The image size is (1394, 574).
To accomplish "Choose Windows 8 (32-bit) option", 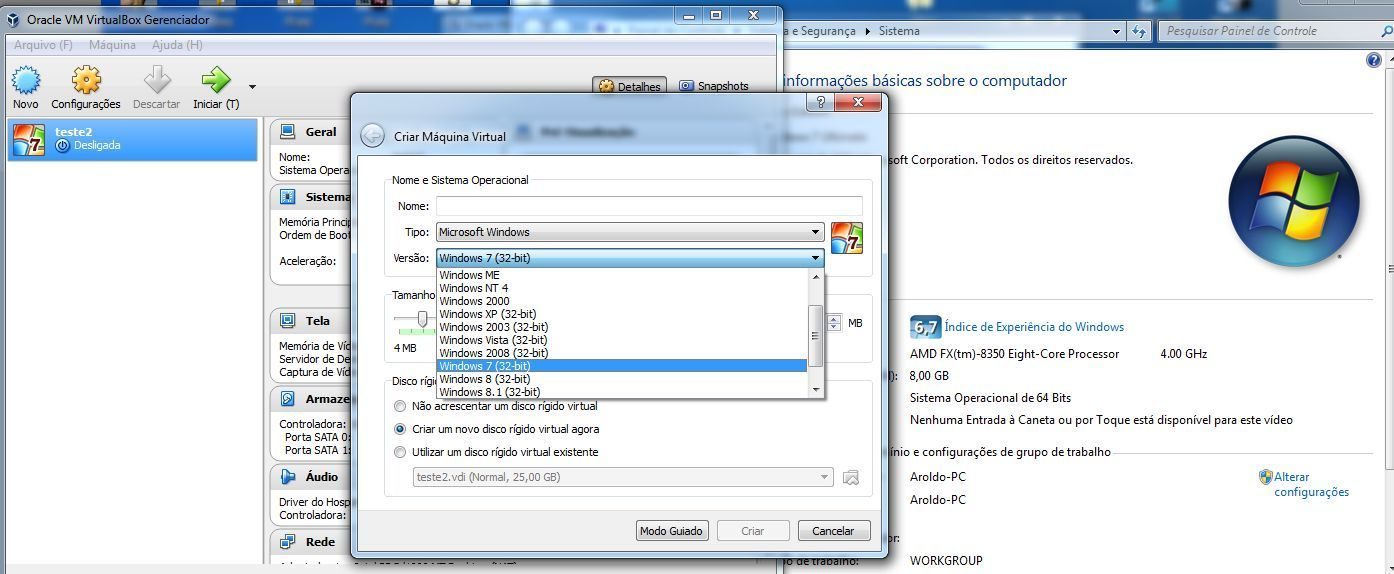I will pos(622,379).
